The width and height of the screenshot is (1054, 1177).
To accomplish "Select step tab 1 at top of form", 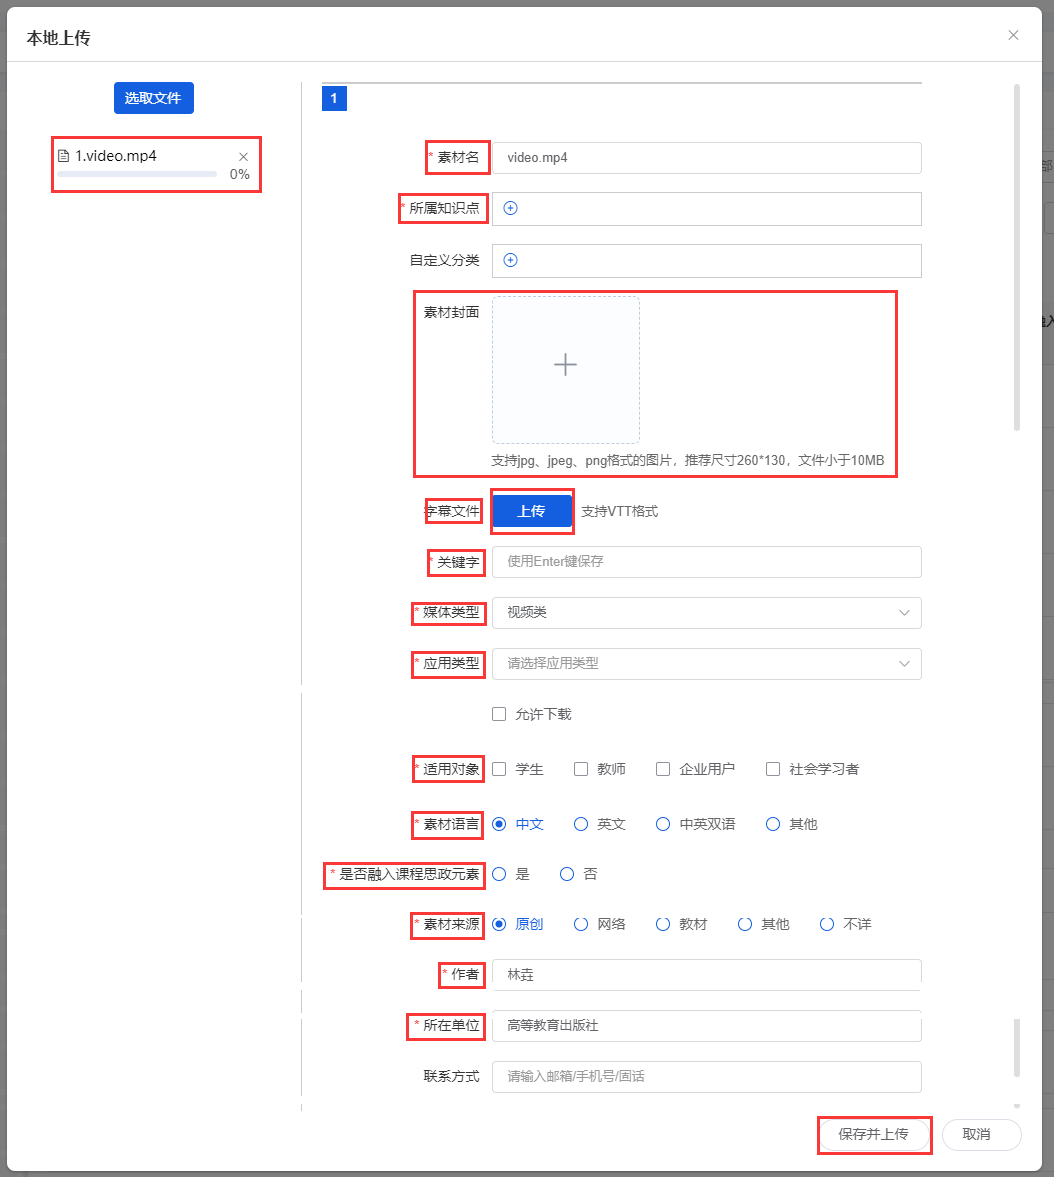I will [334, 98].
